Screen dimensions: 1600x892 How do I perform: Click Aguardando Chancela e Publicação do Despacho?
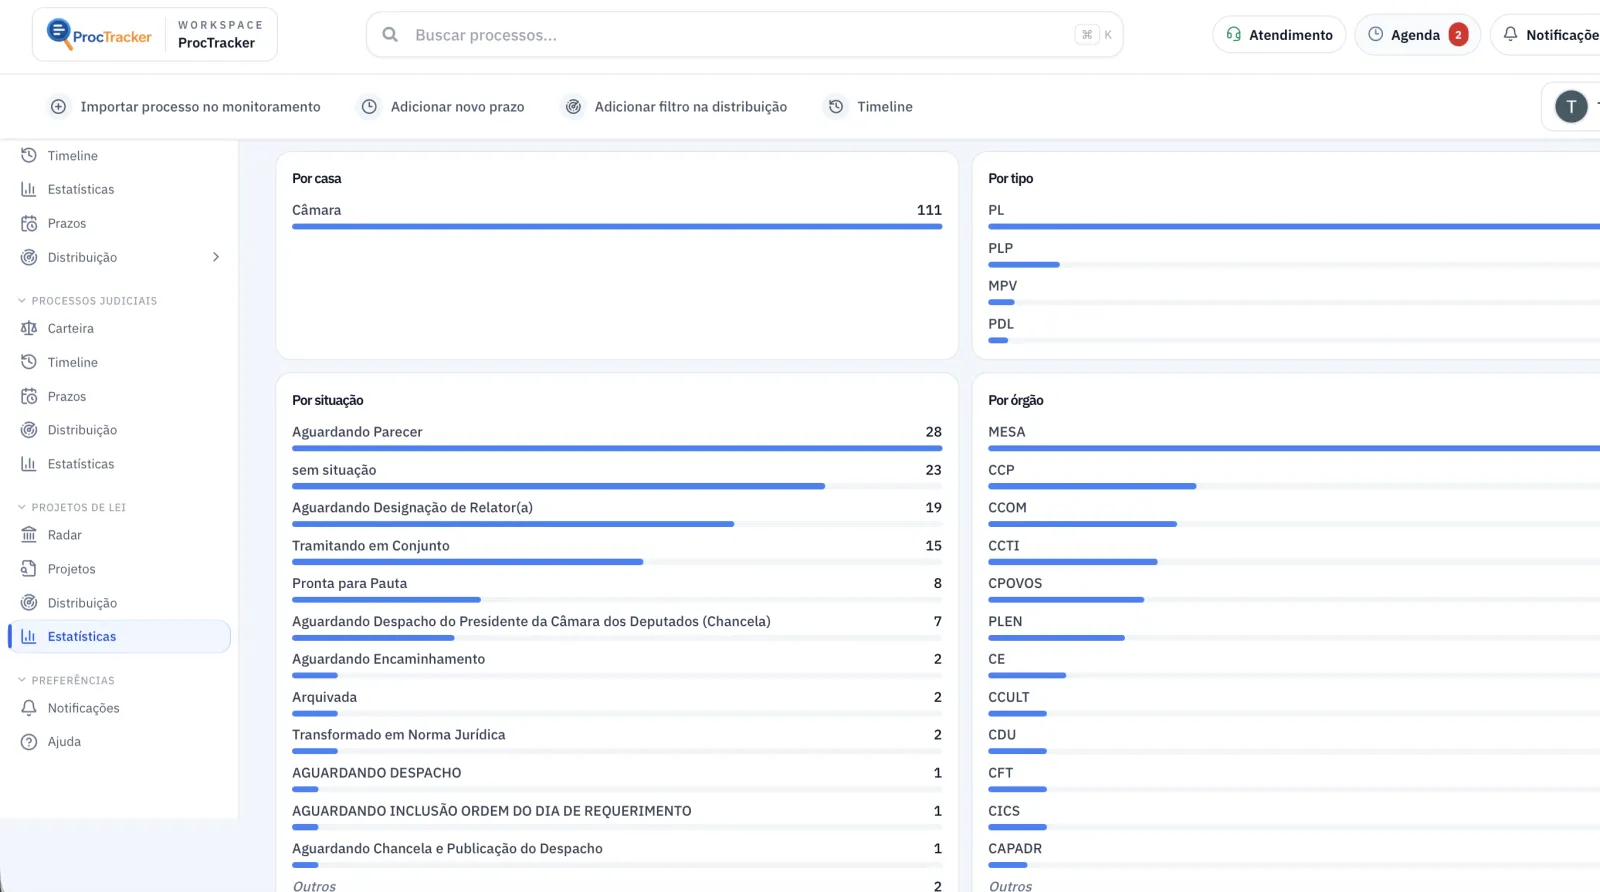[x=448, y=849]
